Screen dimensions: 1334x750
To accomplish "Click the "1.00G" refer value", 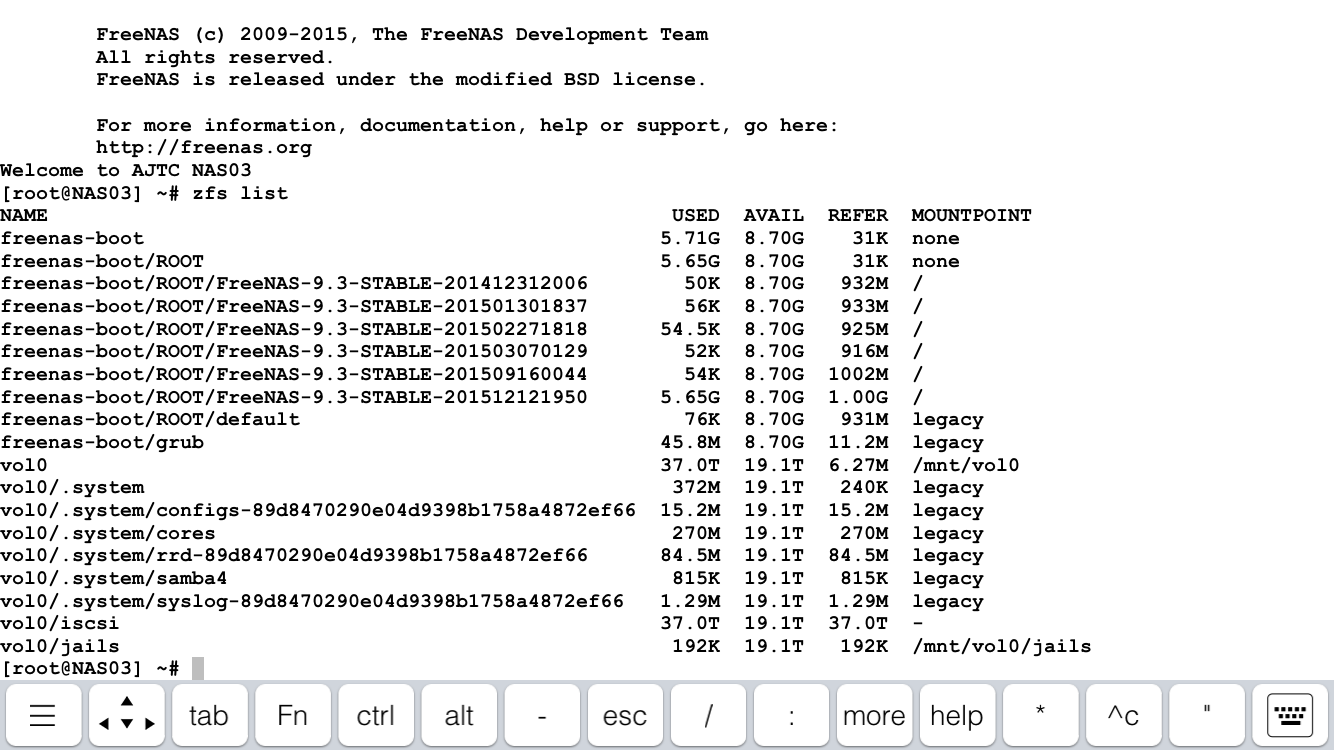I will pos(858,397).
